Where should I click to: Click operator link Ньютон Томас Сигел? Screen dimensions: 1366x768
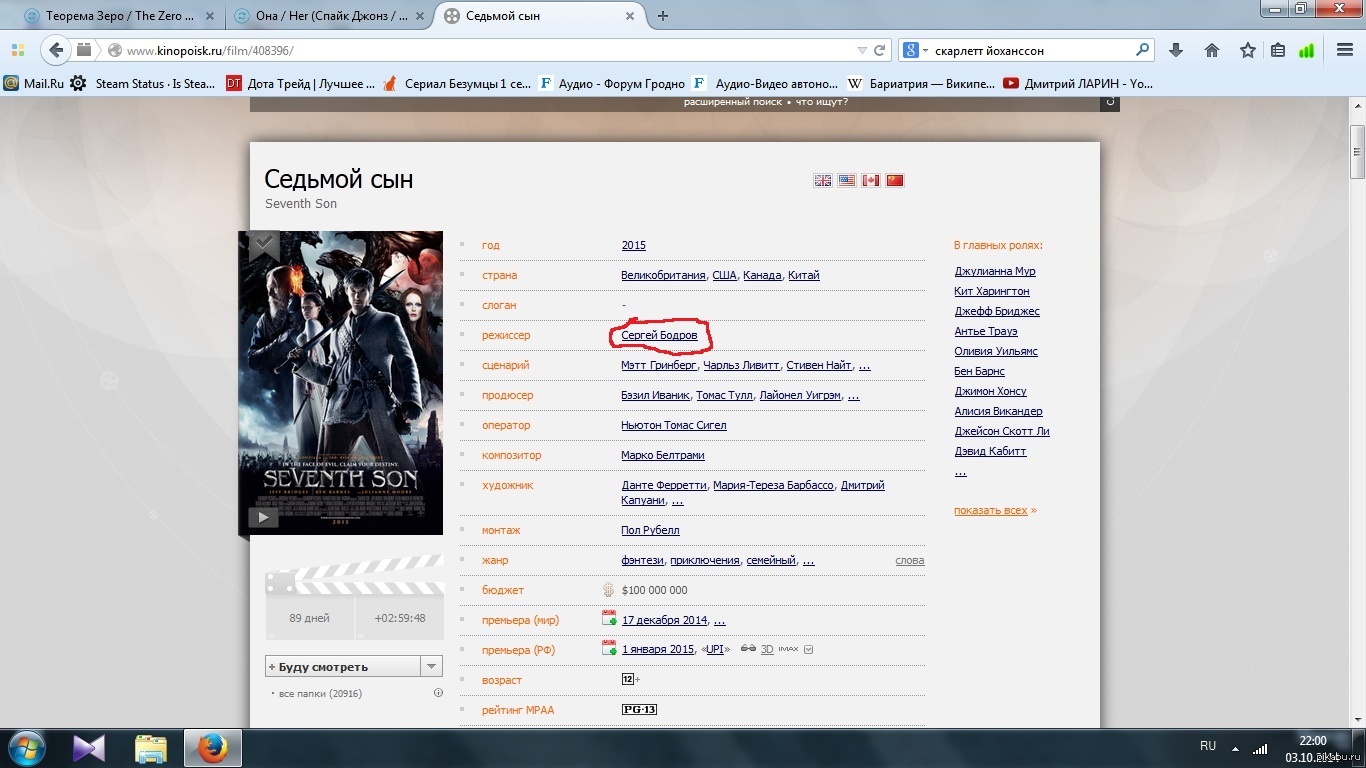tap(674, 425)
